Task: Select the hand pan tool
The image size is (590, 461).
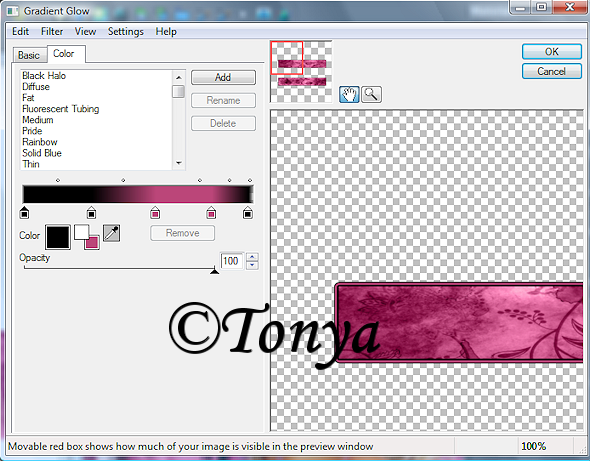Action: [349, 94]
